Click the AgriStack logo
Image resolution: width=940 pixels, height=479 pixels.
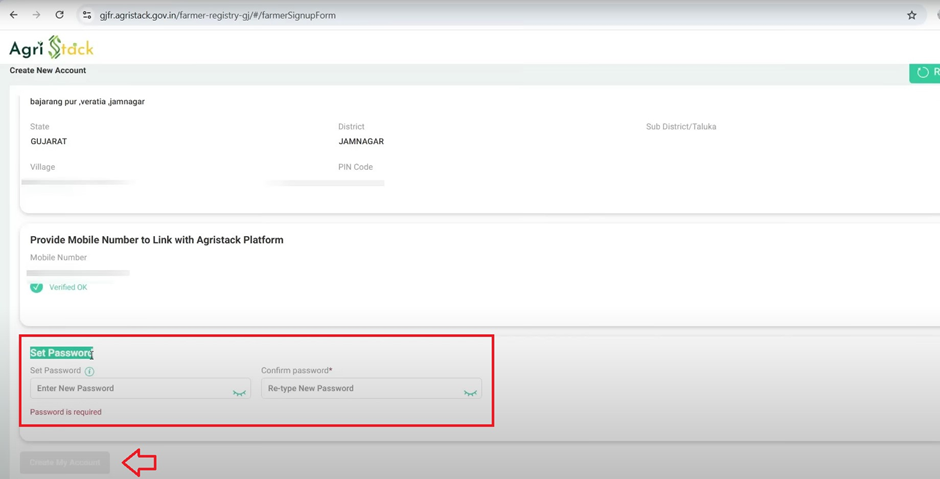coord(52,47)
